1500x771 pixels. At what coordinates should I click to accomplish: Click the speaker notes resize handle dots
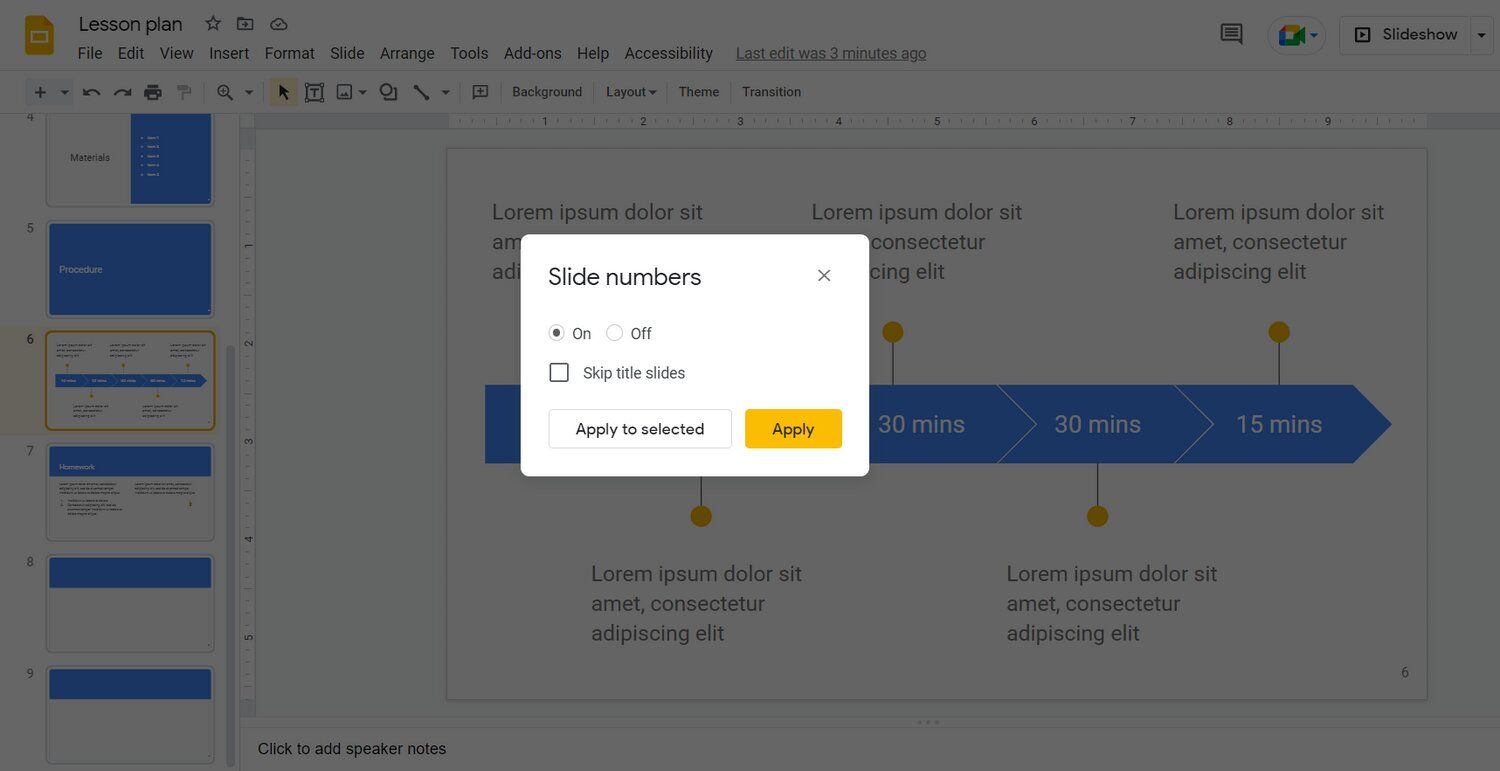coord(928,722)
